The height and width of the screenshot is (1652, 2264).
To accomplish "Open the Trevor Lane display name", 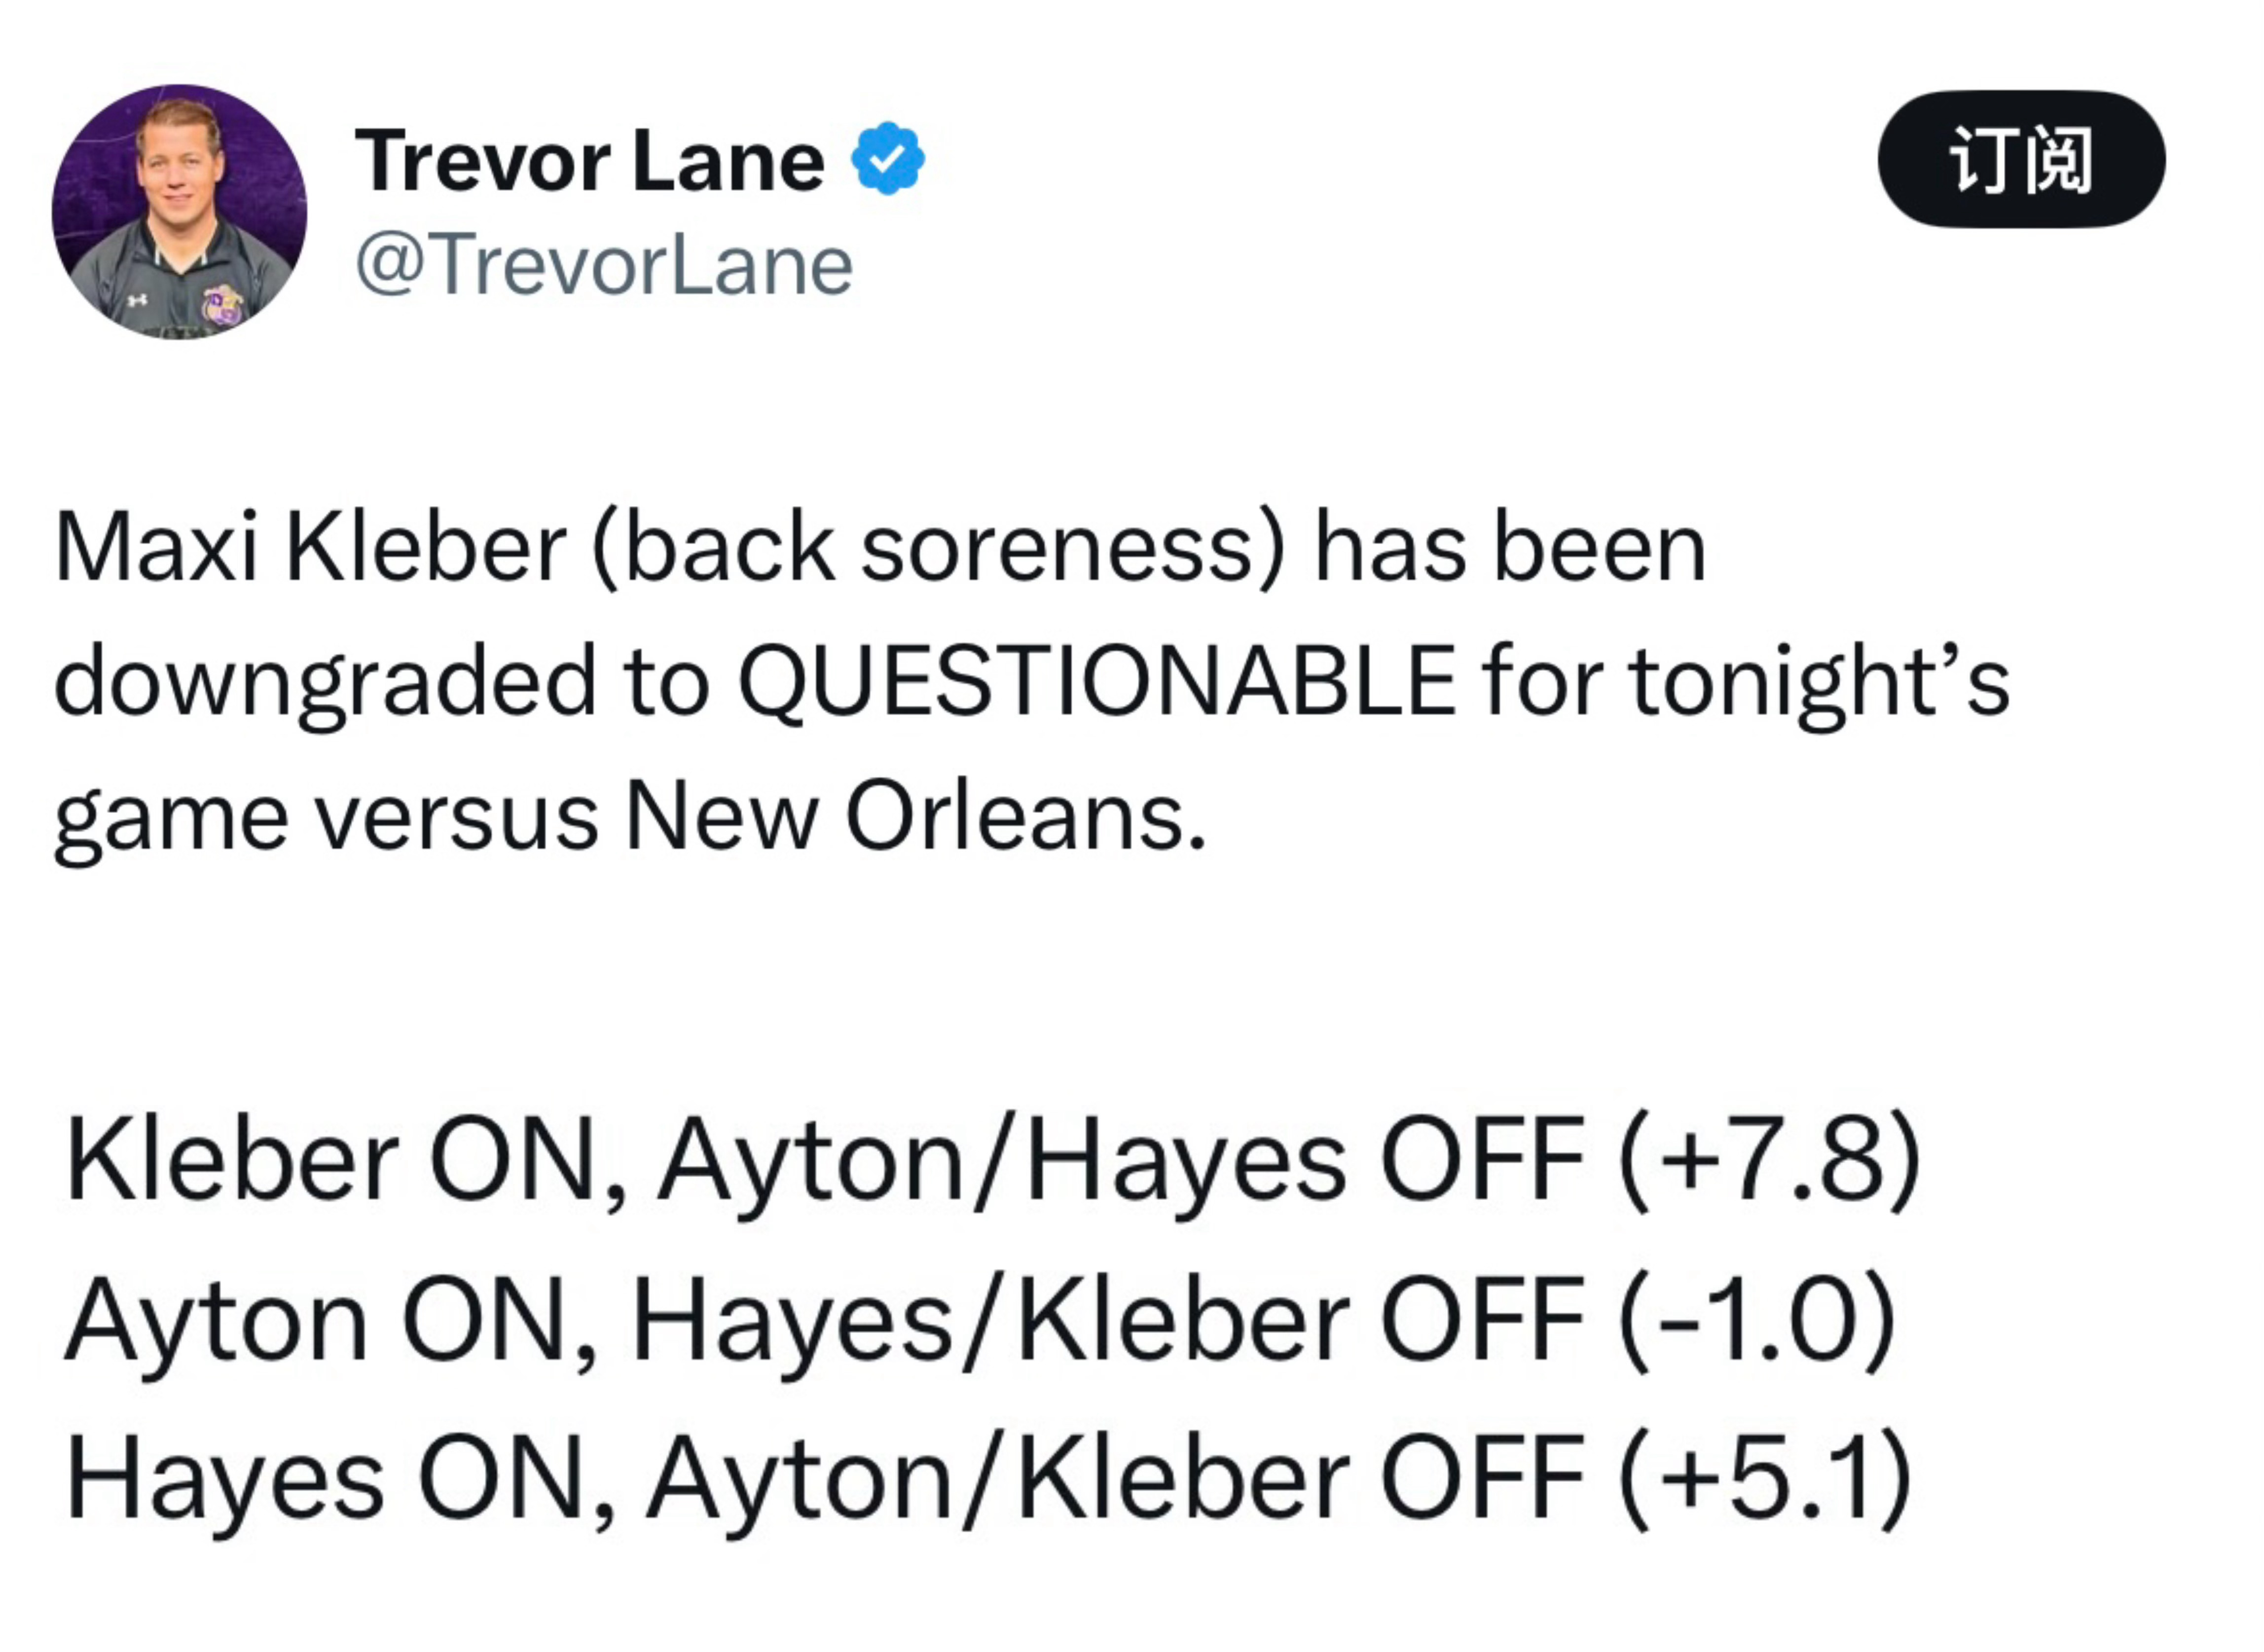I will coord(589,162).
